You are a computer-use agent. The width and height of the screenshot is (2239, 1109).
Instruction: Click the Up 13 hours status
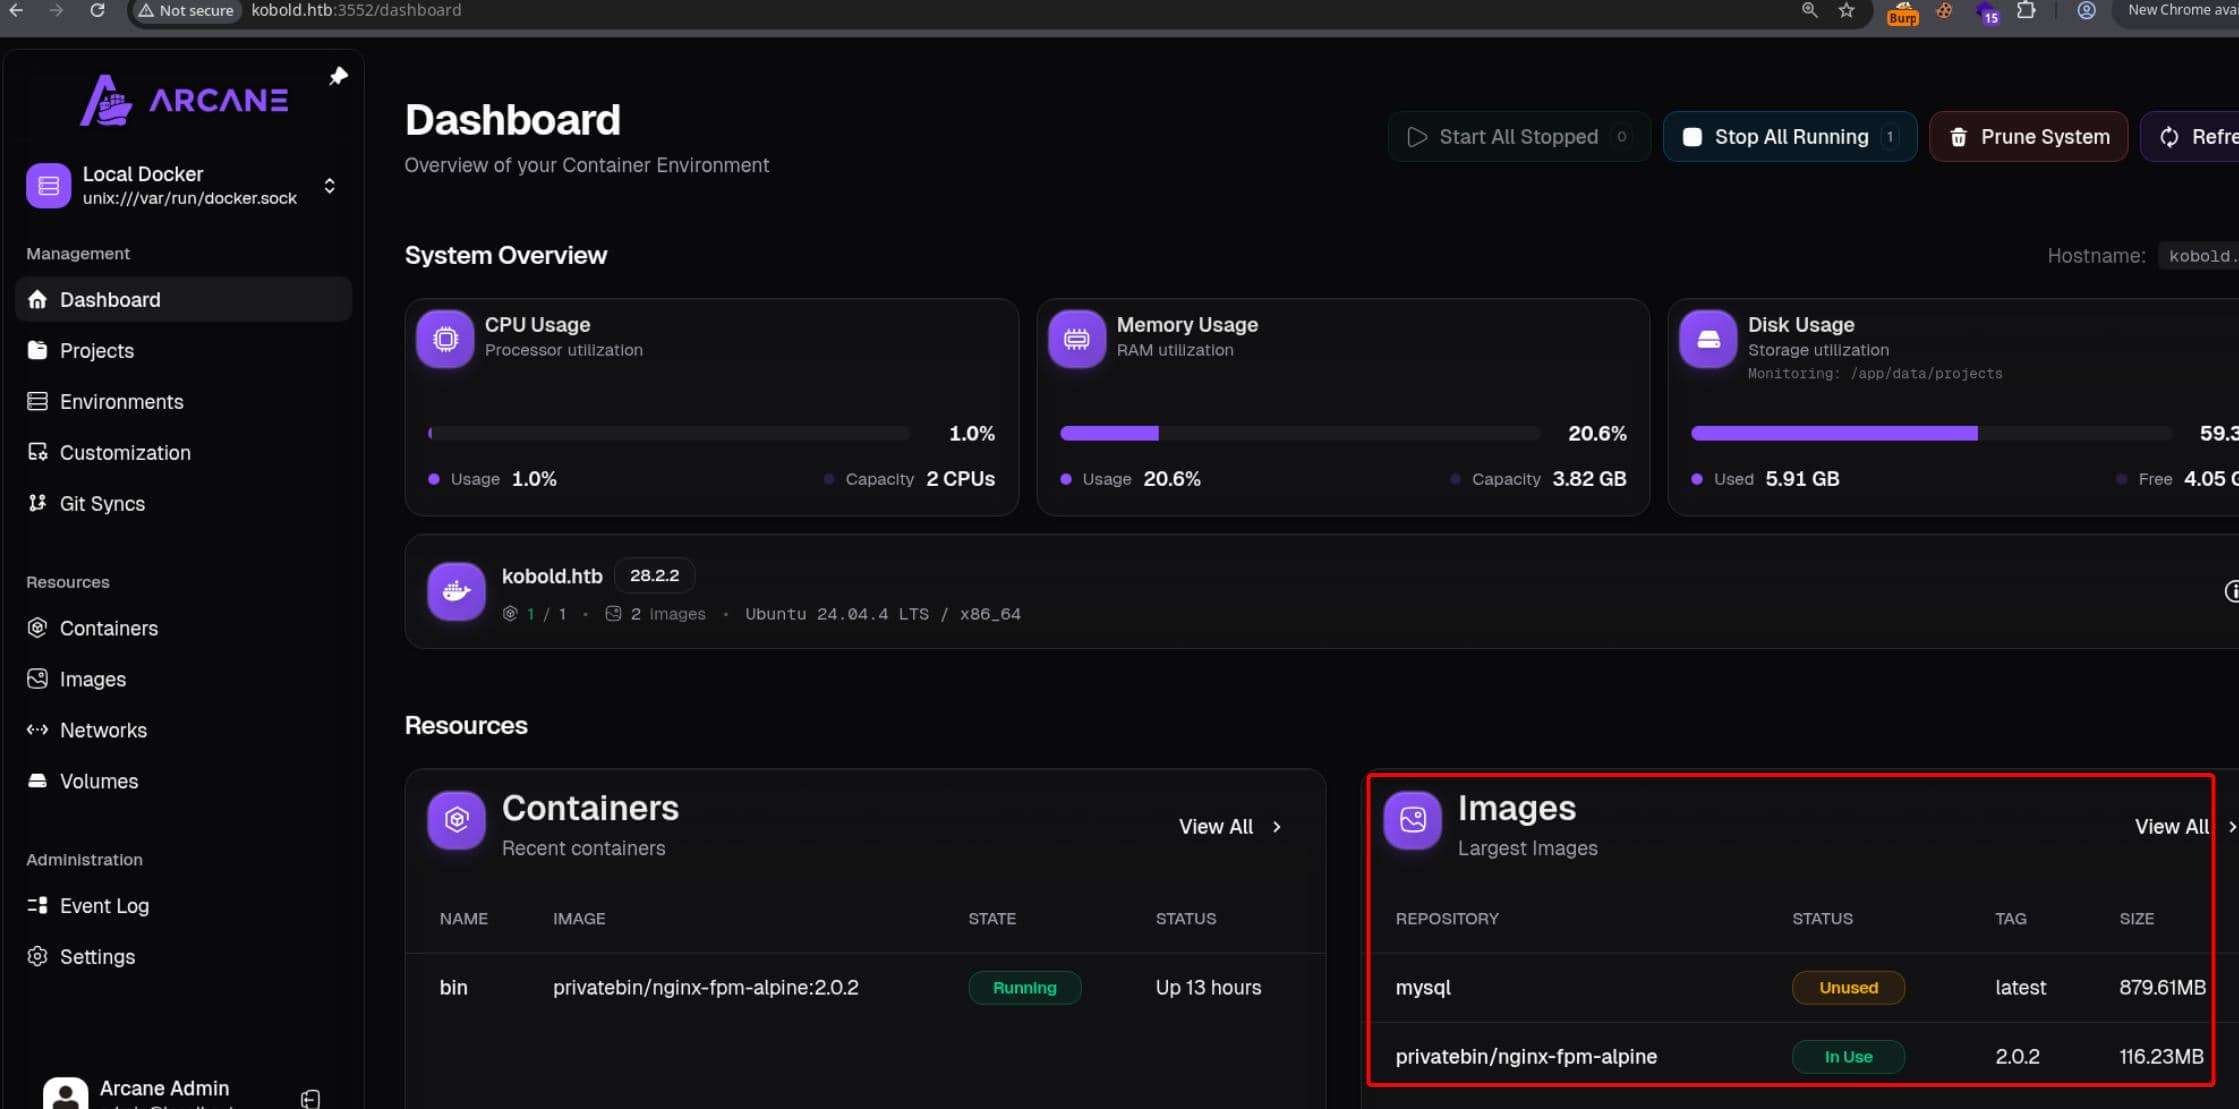[1208, 987]
